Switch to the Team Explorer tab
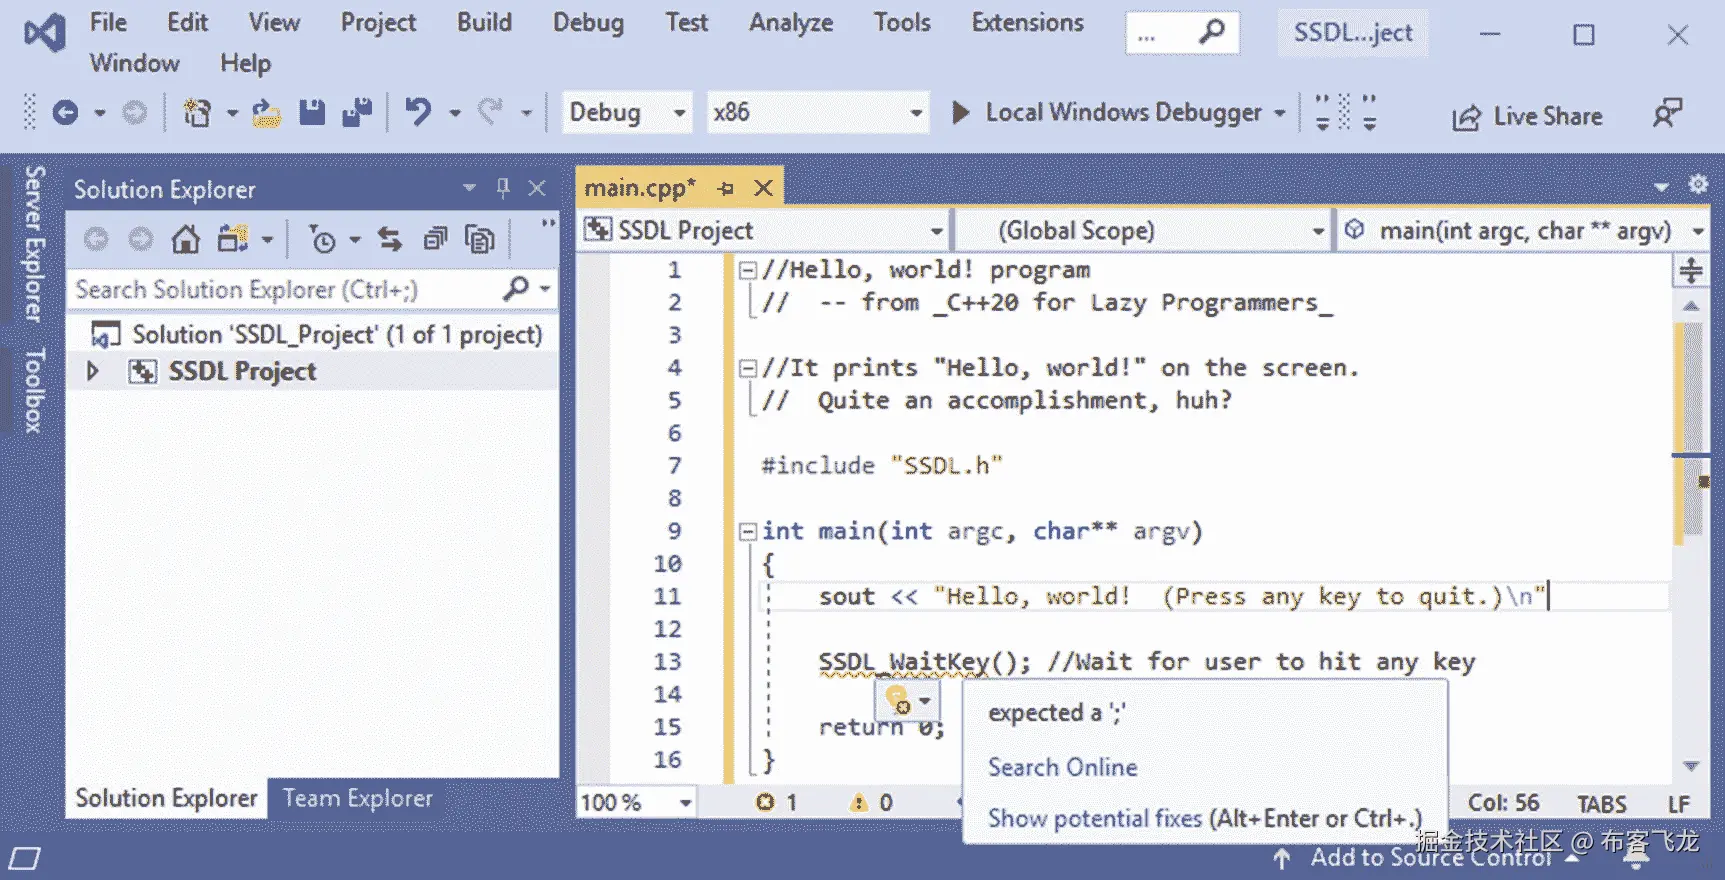1725x880 pixels. [x=358, y=798]
